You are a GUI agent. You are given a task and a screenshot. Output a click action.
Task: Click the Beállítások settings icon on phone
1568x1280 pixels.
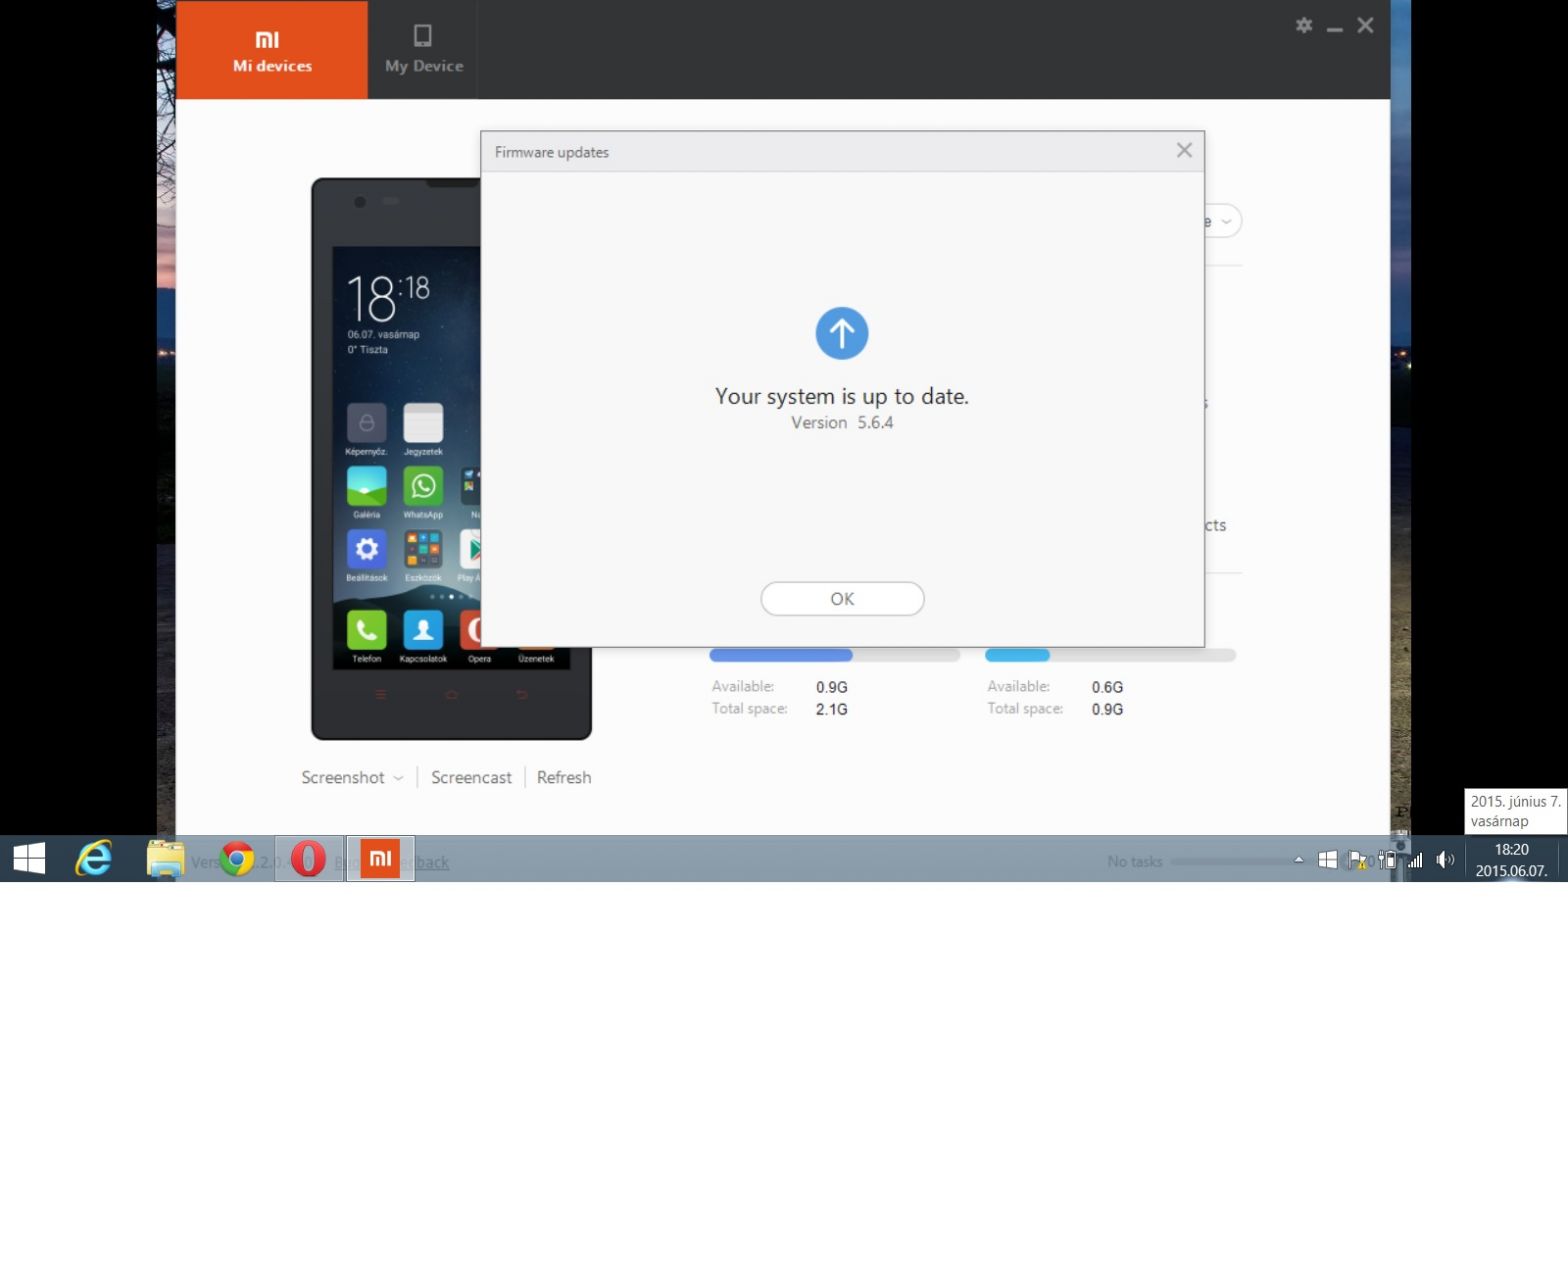click(367, 549)
